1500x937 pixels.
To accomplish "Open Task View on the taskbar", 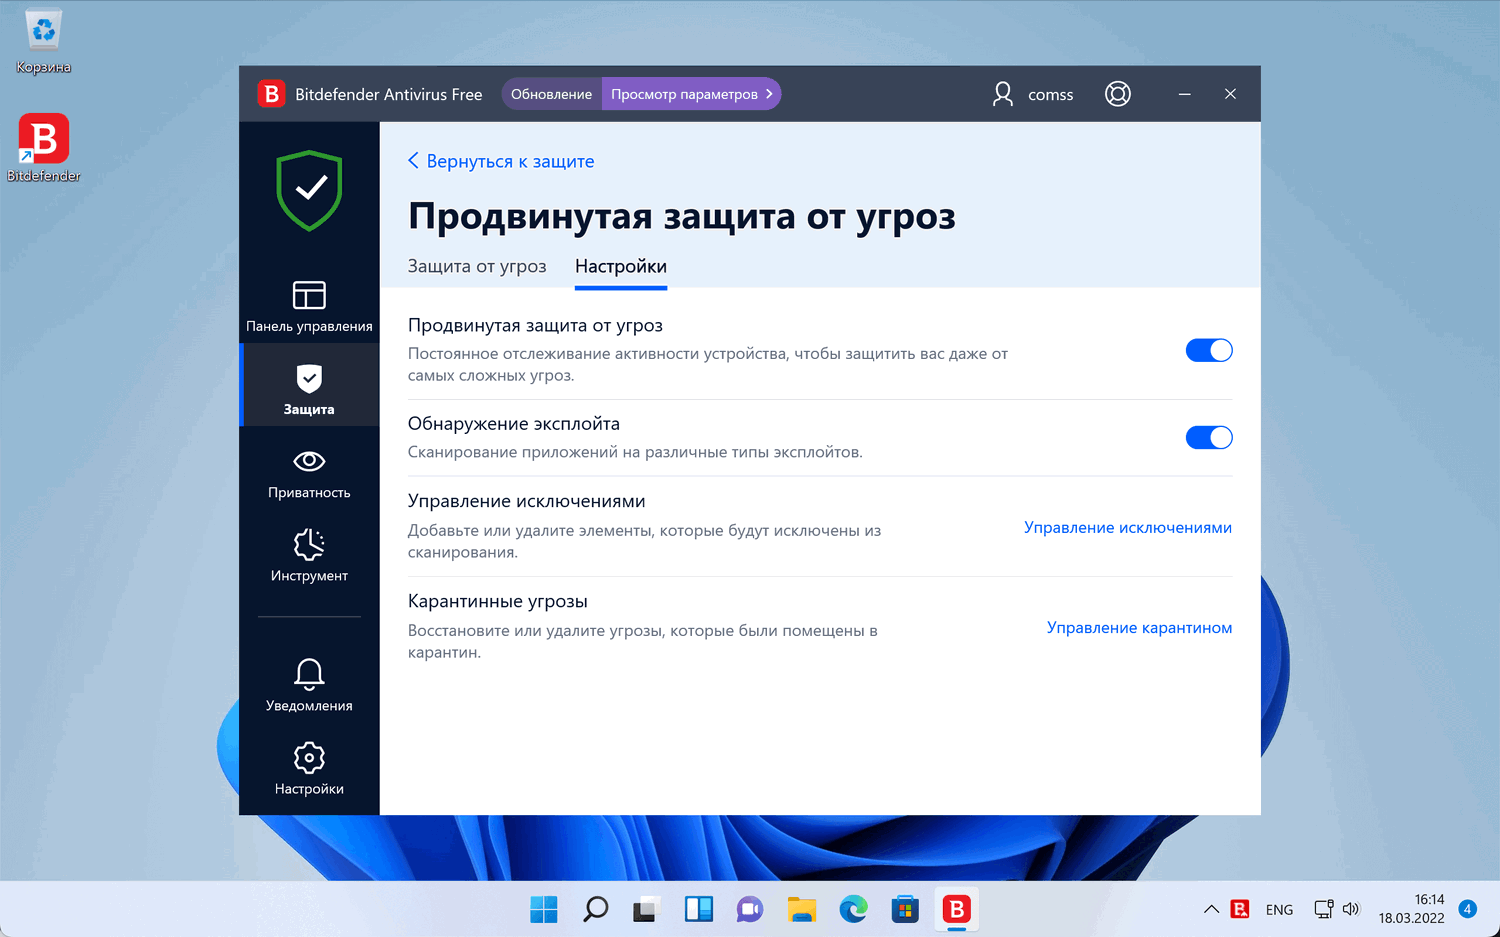I will [x=647, y=909].
